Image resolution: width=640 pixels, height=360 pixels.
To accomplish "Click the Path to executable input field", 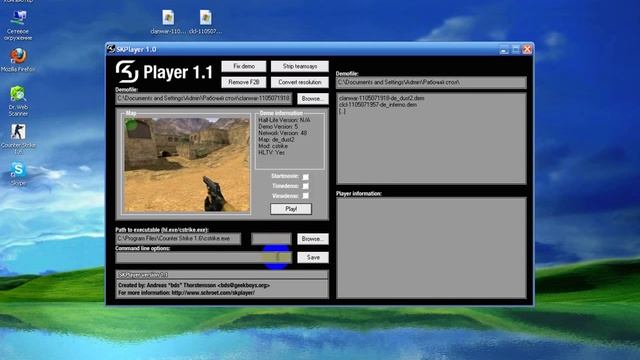I will 178,238.
